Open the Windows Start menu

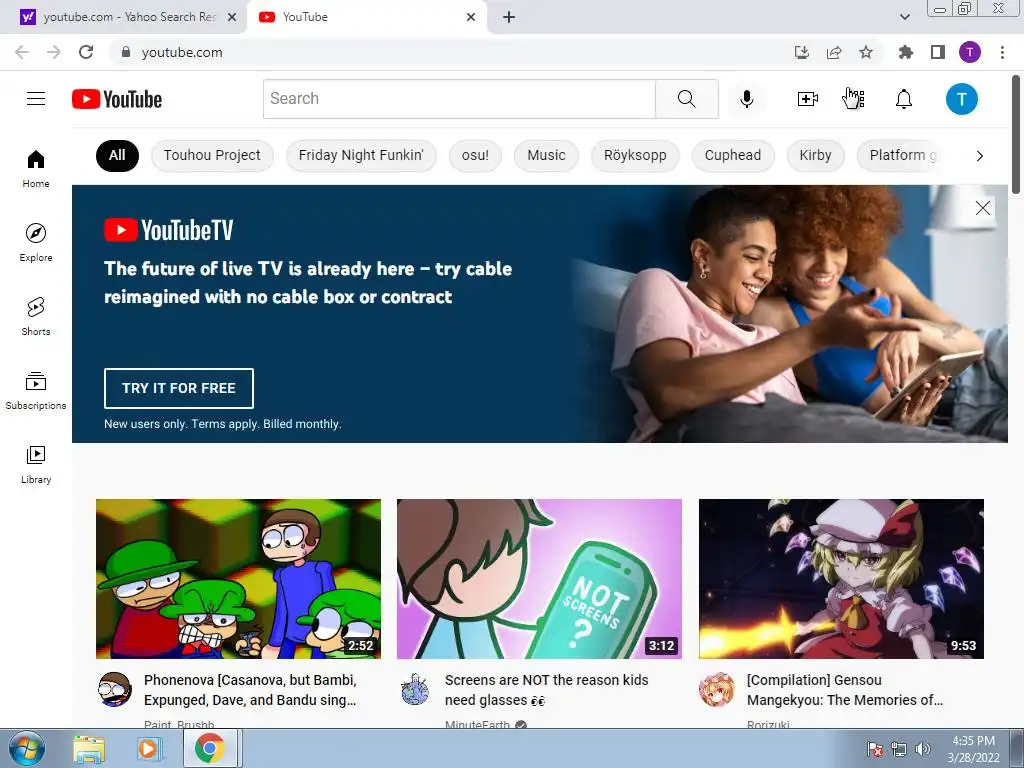point(26,748)
